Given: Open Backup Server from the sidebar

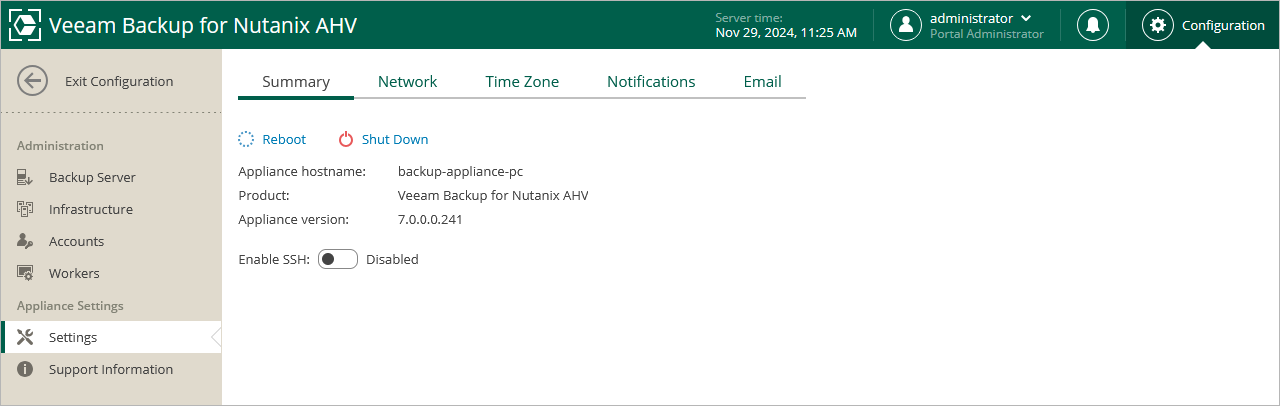Looking at the screenshot, I should 92,178.
